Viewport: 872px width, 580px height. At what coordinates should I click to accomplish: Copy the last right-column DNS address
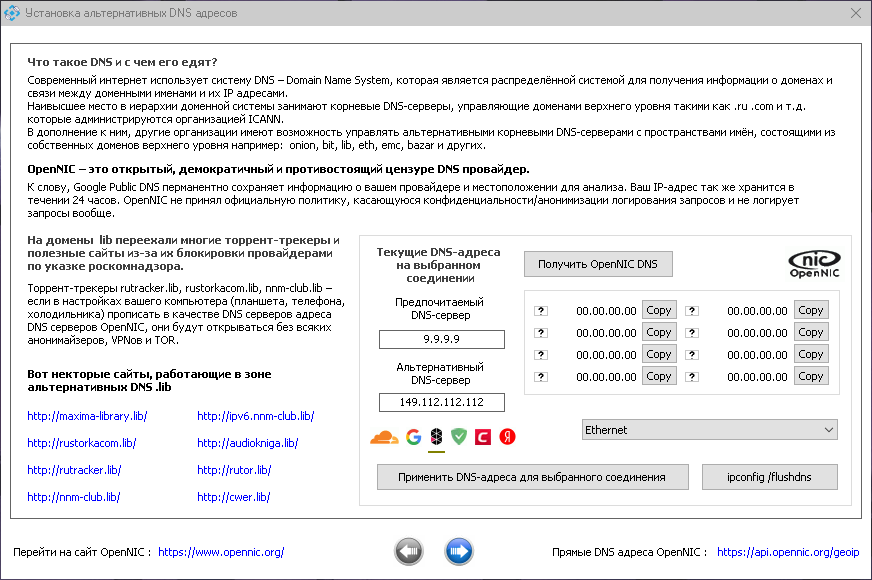[x=811, y=376]
